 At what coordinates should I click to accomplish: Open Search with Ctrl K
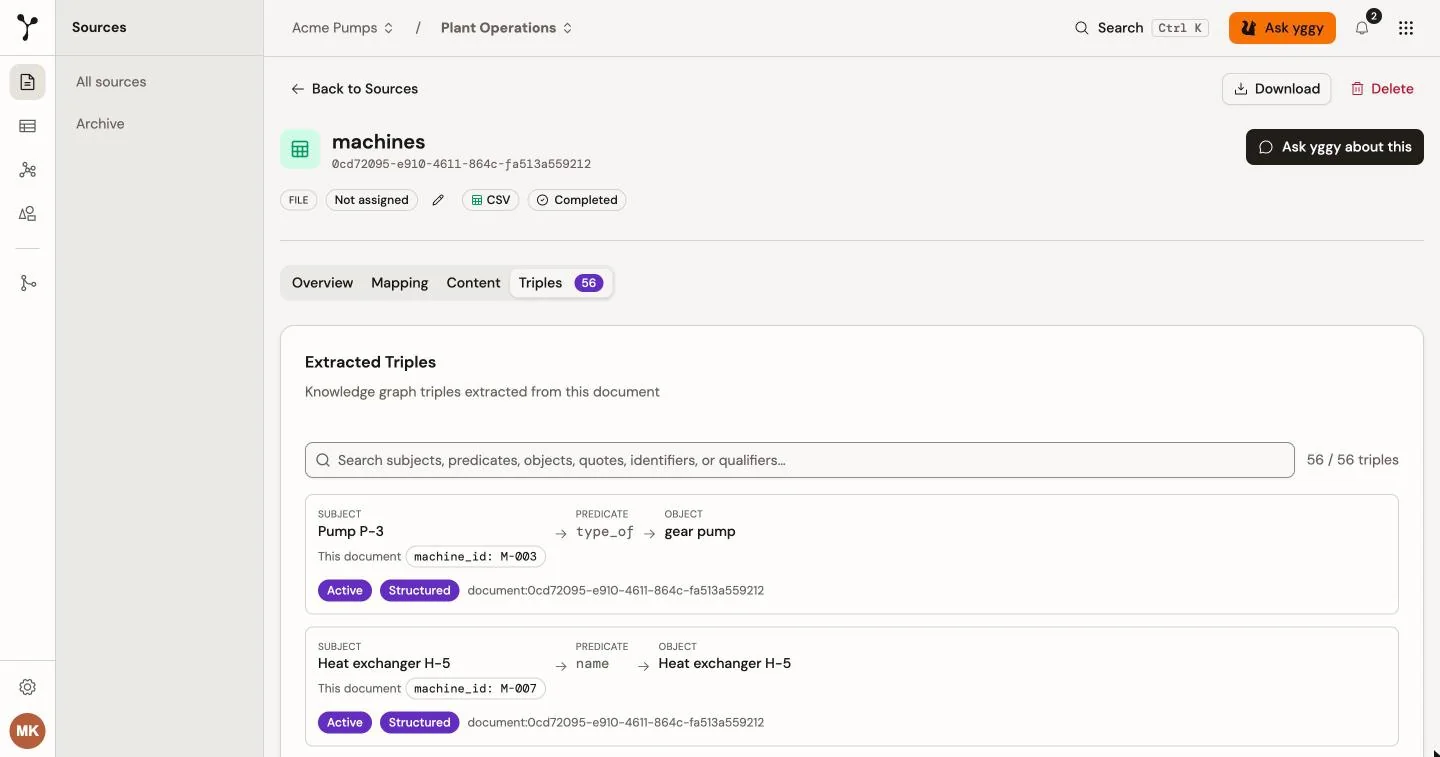(x=1142, y=28)
